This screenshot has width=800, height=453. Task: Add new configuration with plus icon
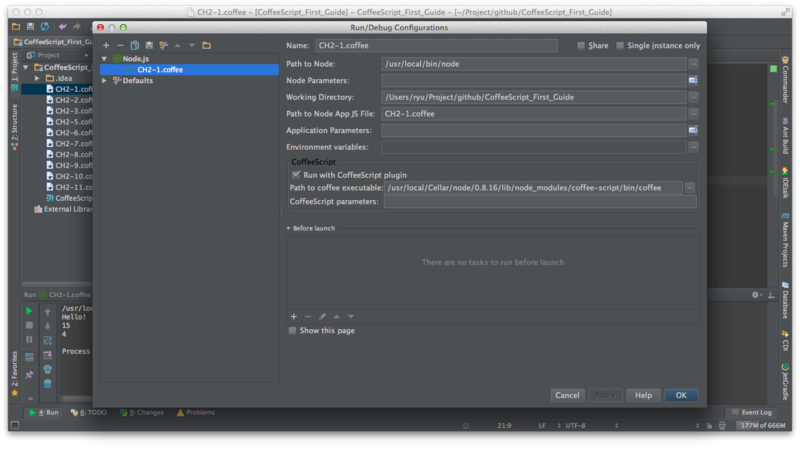pyautogui.click(x=106, y=45)
